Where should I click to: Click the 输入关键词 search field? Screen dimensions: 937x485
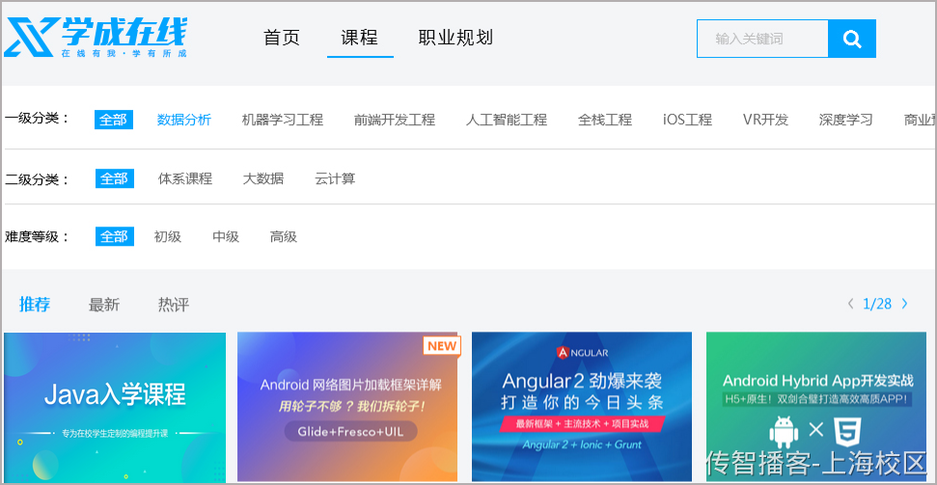coord(763,39)
